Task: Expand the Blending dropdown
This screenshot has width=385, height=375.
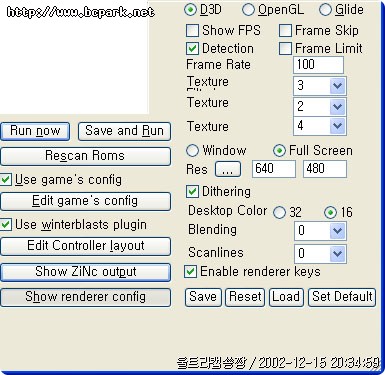Action: coord(320,231)
